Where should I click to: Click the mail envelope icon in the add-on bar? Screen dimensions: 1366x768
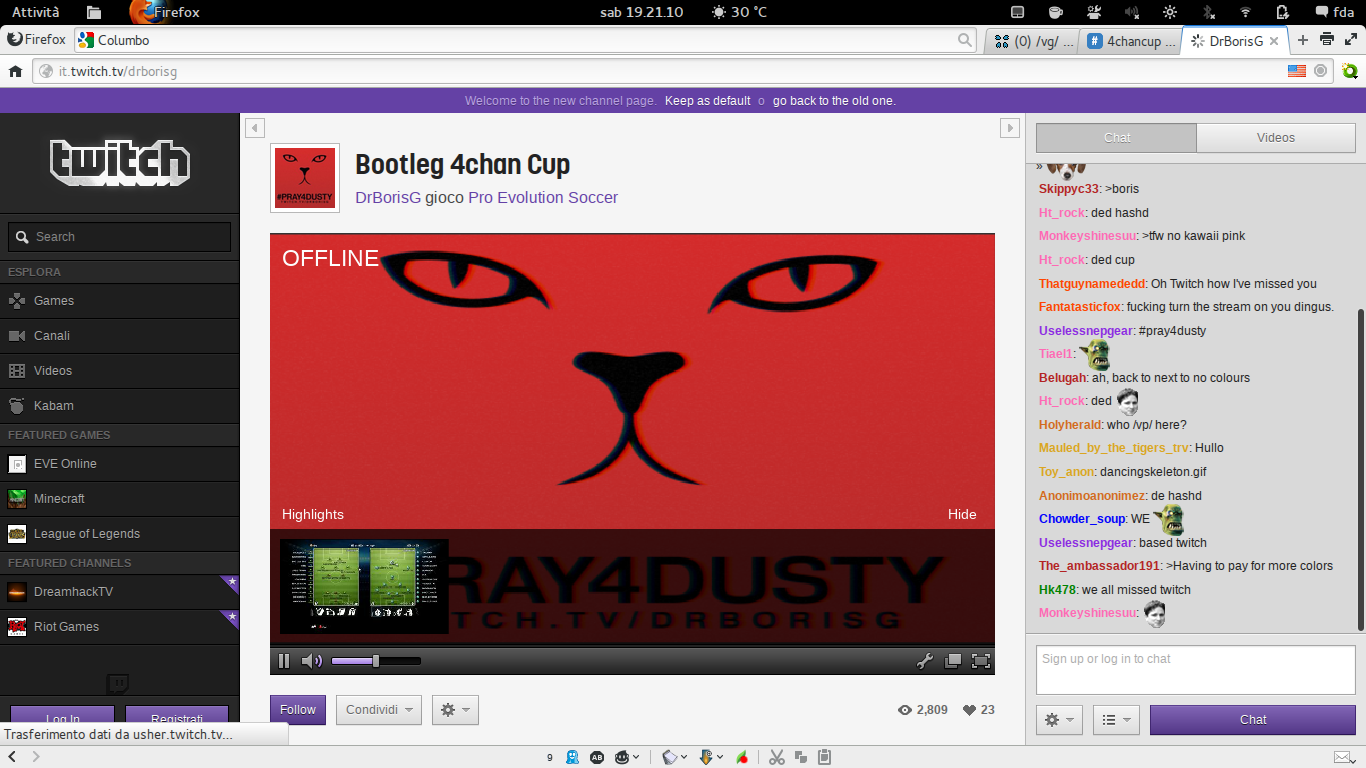pos(1344,757)
